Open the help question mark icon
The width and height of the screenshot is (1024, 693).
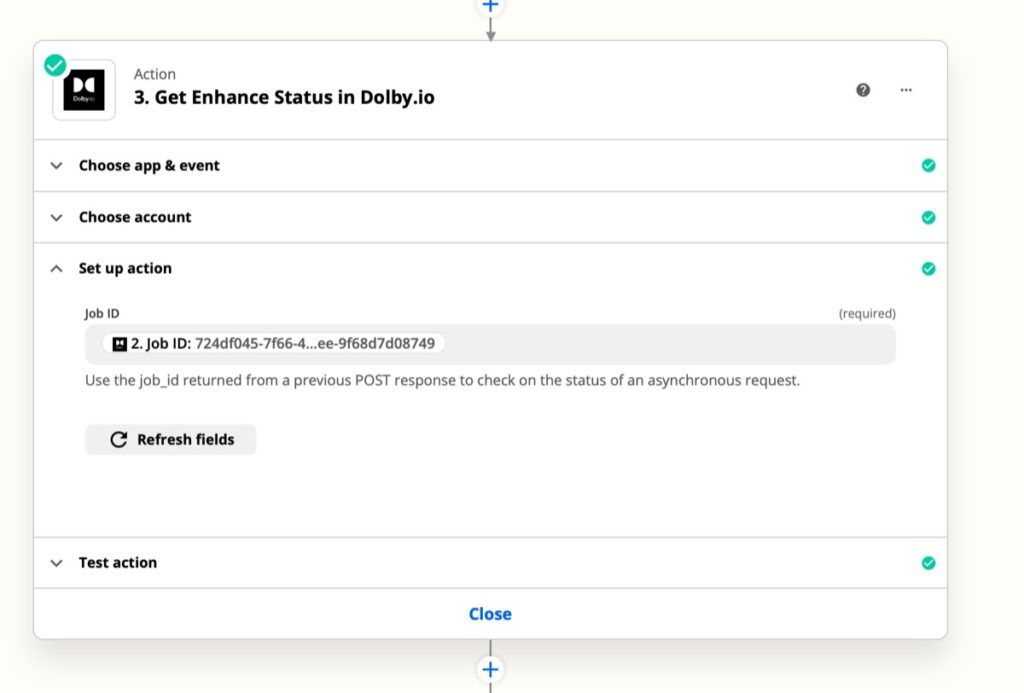pos(863,90)
